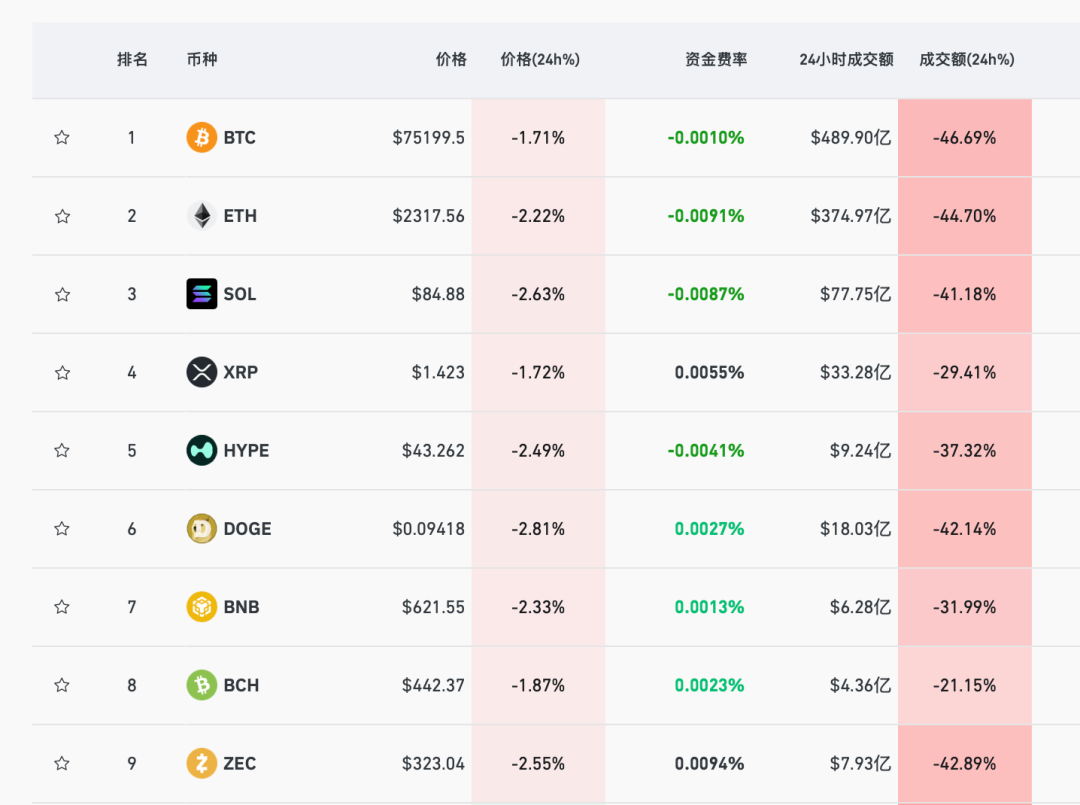Sort by 24小时成交额 column header

(846, 60)
